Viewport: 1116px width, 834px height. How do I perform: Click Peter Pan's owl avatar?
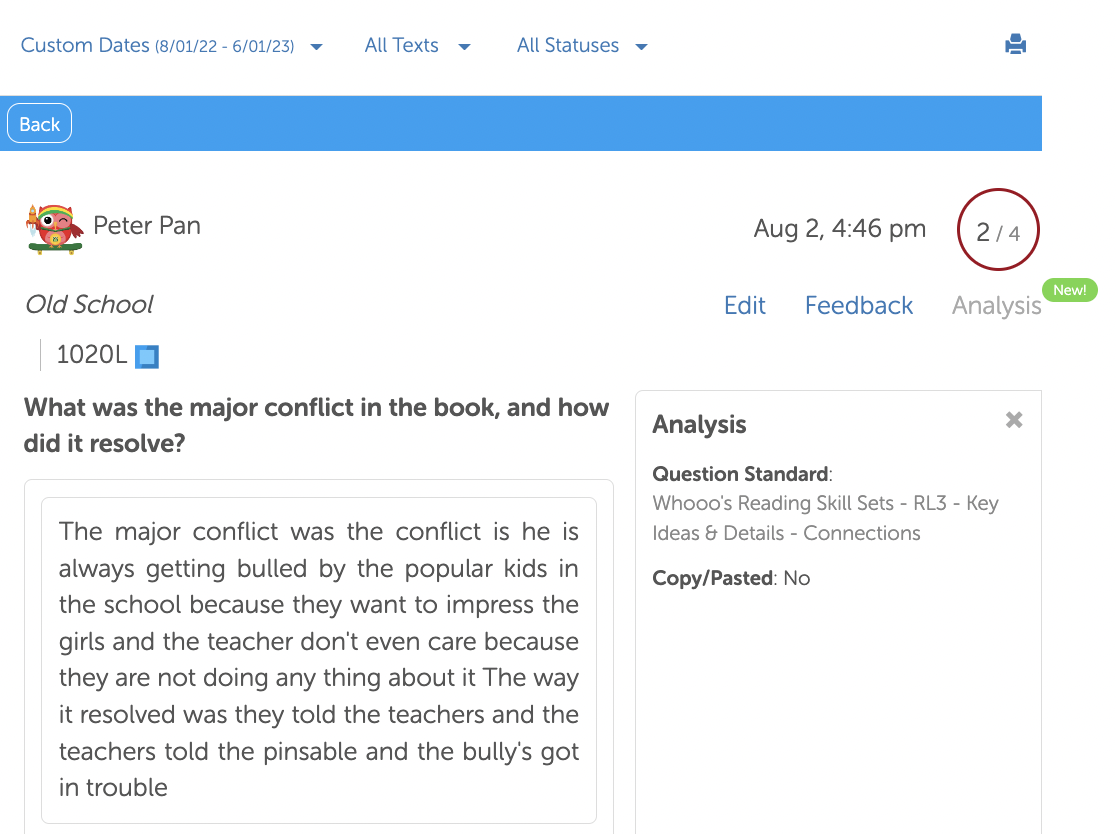point(54,228)
